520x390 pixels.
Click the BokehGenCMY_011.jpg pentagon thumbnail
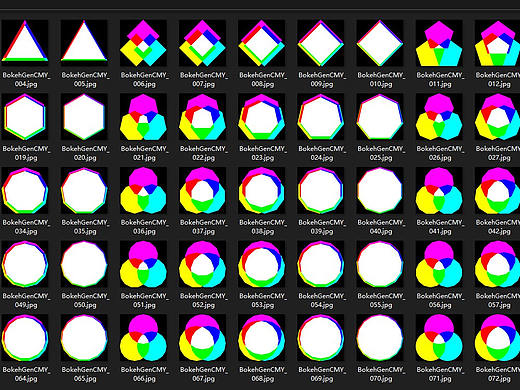tap(439, 43)
